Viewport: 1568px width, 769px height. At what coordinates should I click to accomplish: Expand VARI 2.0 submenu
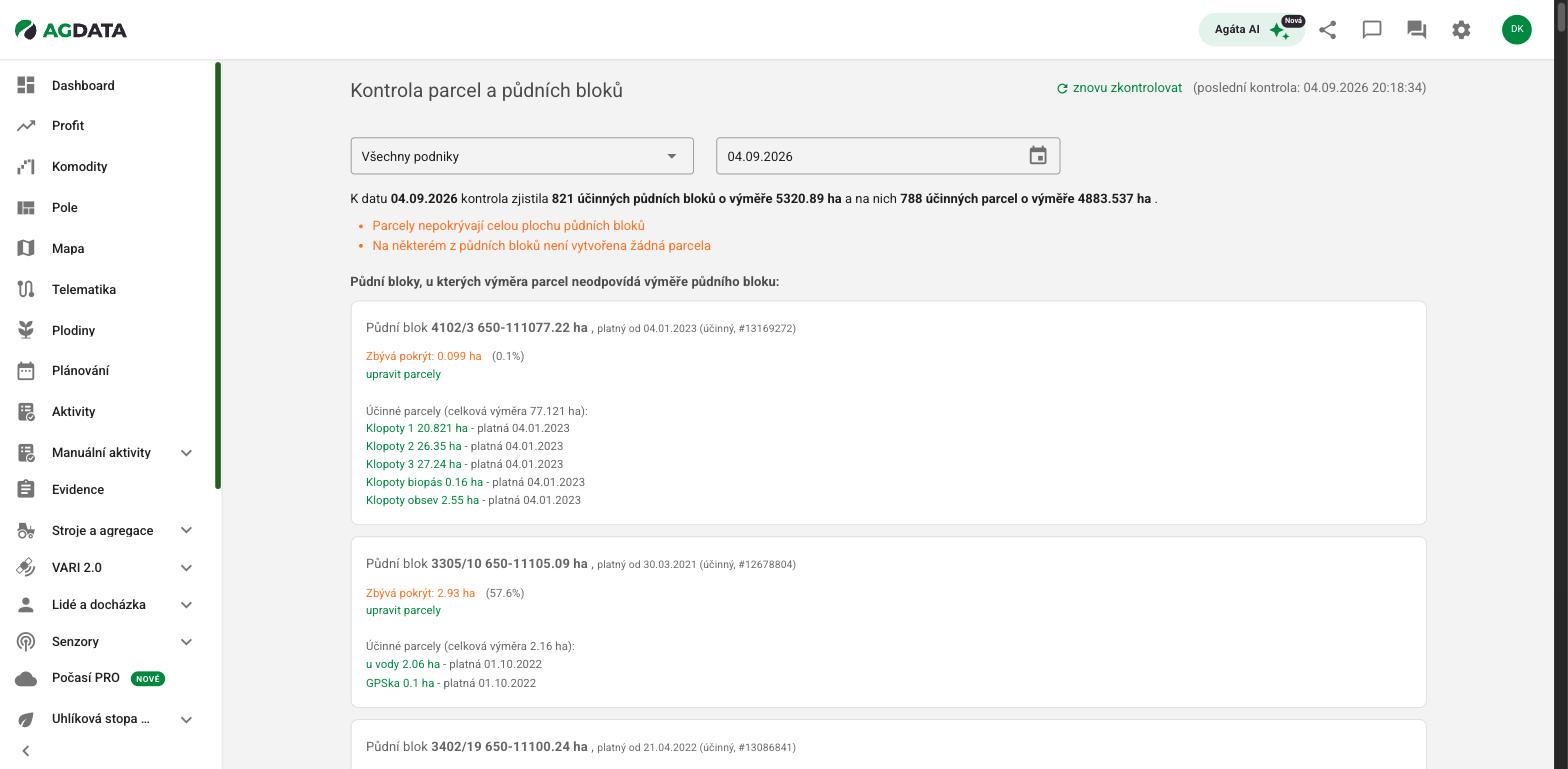click(186, 568)
